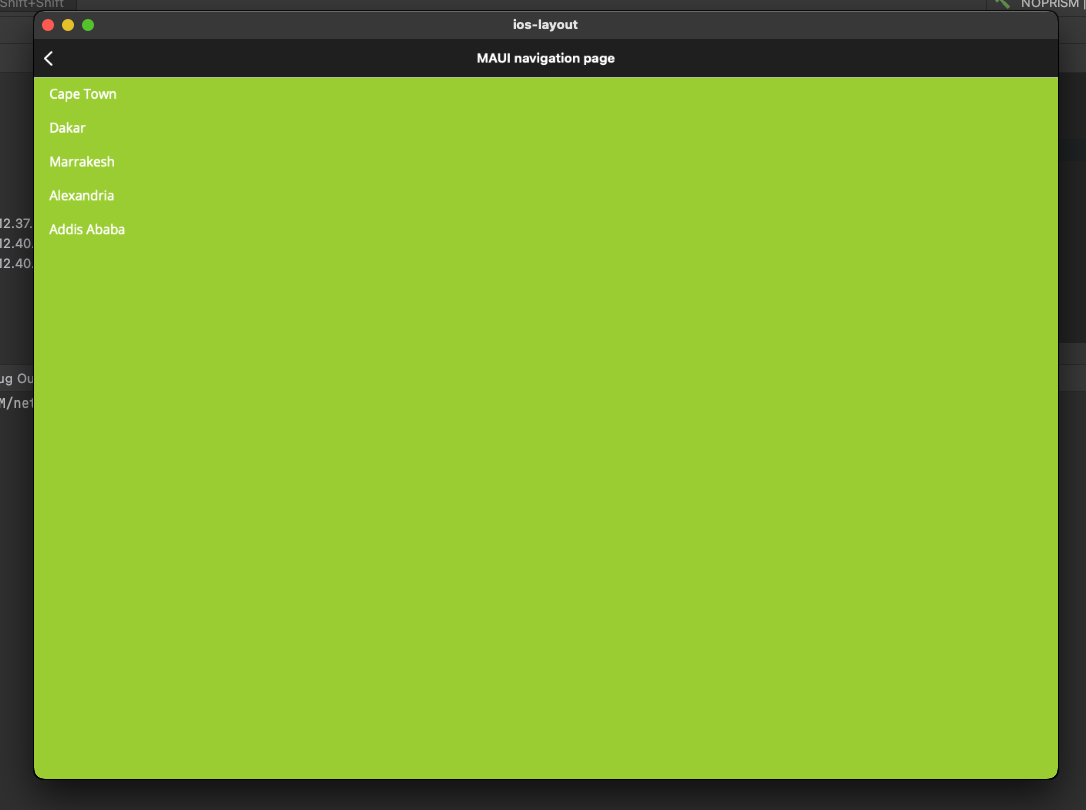Click NOPRISM label in the background IDE
This screenshot has height=810, width=1086.
[x=1049, y=4]
